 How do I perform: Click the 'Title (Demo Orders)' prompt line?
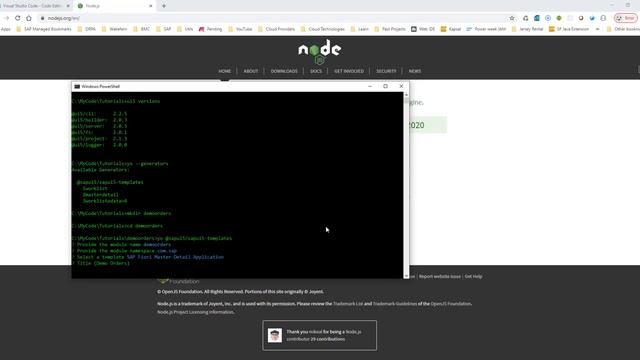[101, 263]
